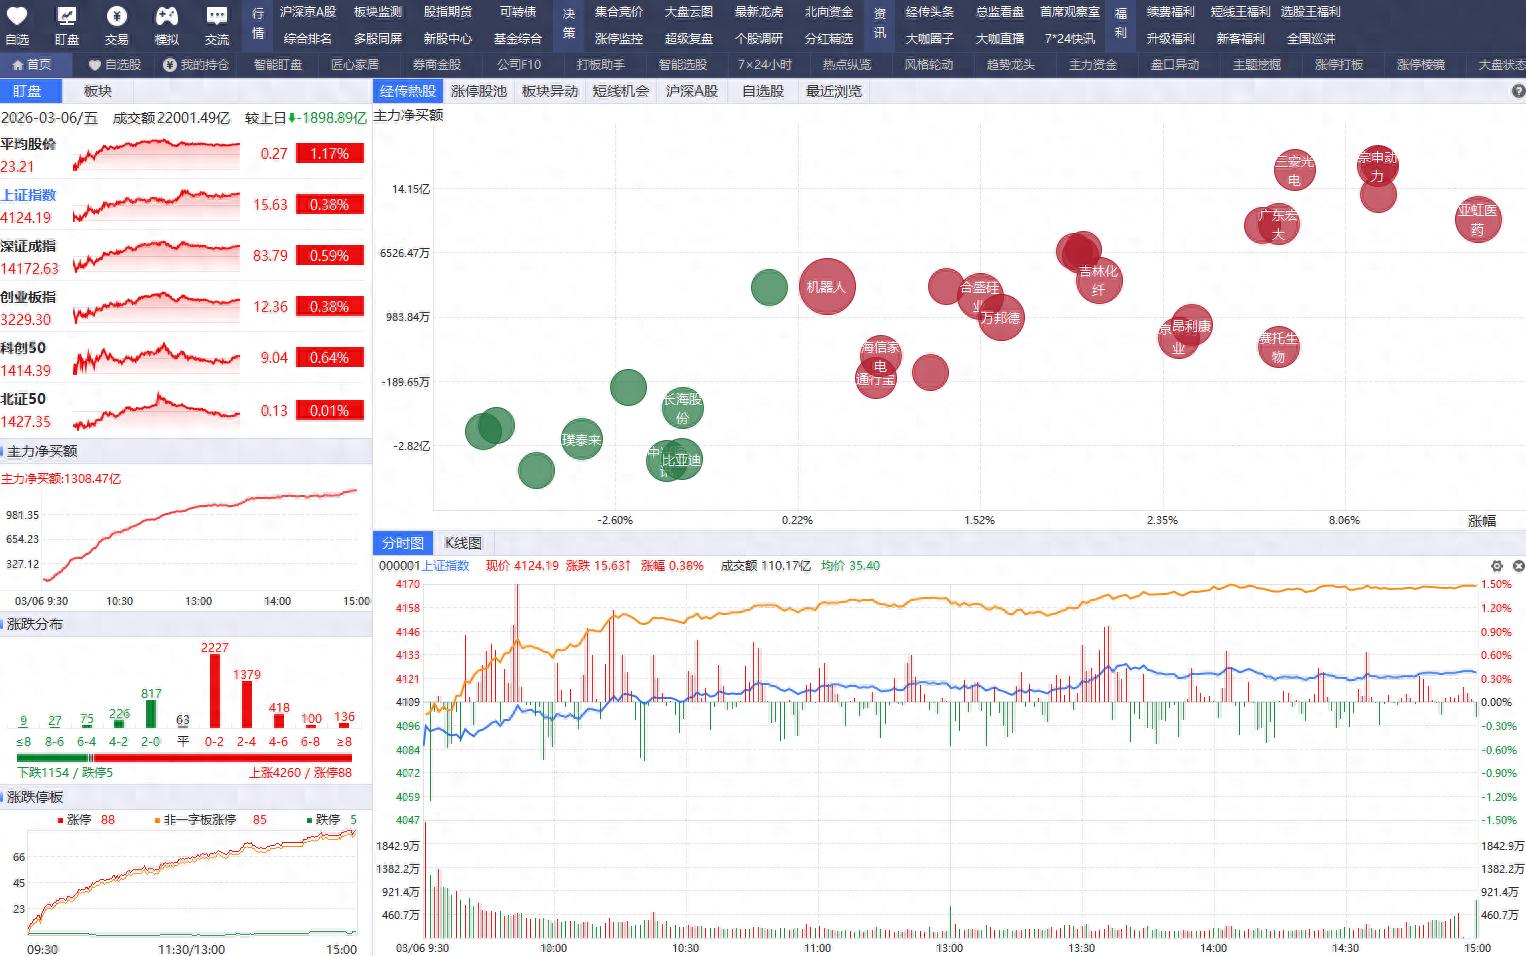Select the 上证指数 index row
Image resolution: width=1526 pixels, height=956 pixels.
(x=120, y=205)
